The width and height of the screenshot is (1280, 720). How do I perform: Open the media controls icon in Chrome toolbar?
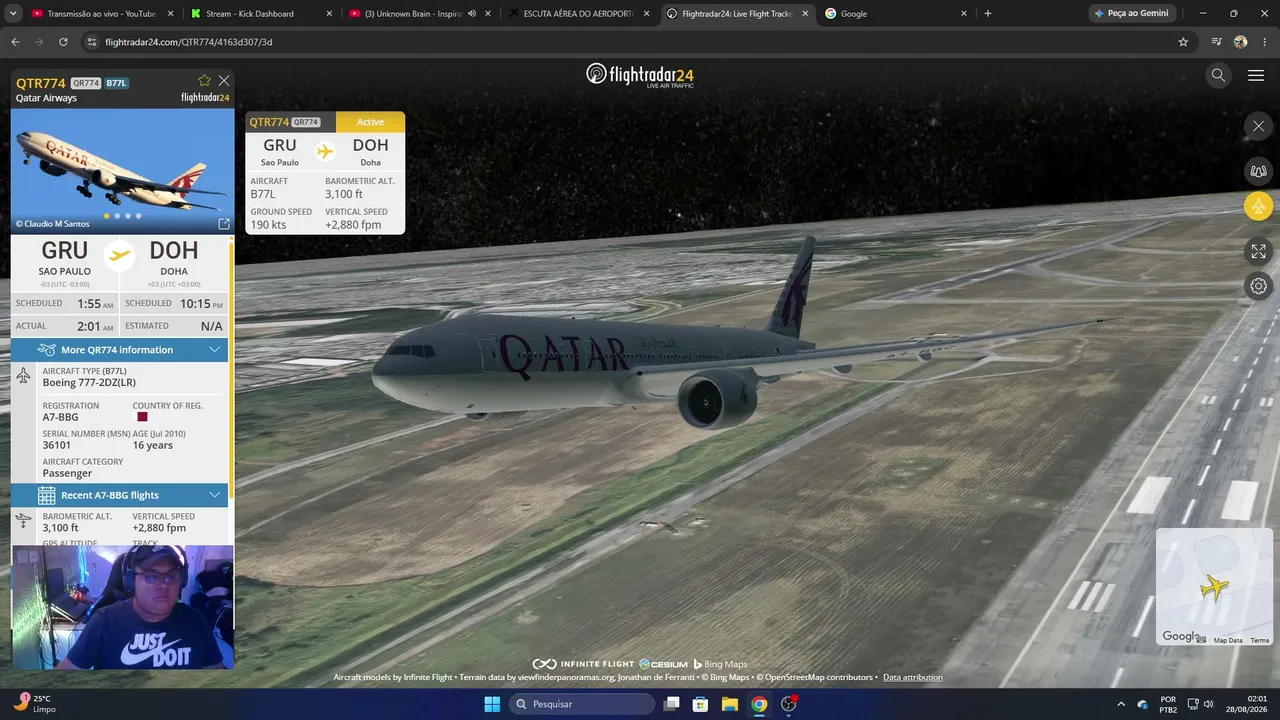(1216, 42)
